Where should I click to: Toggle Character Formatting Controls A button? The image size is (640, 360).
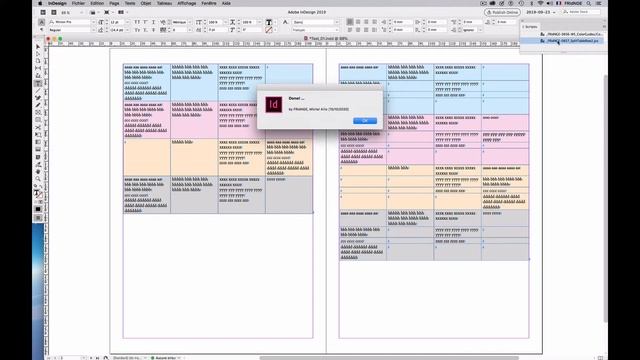click(41, 22)
